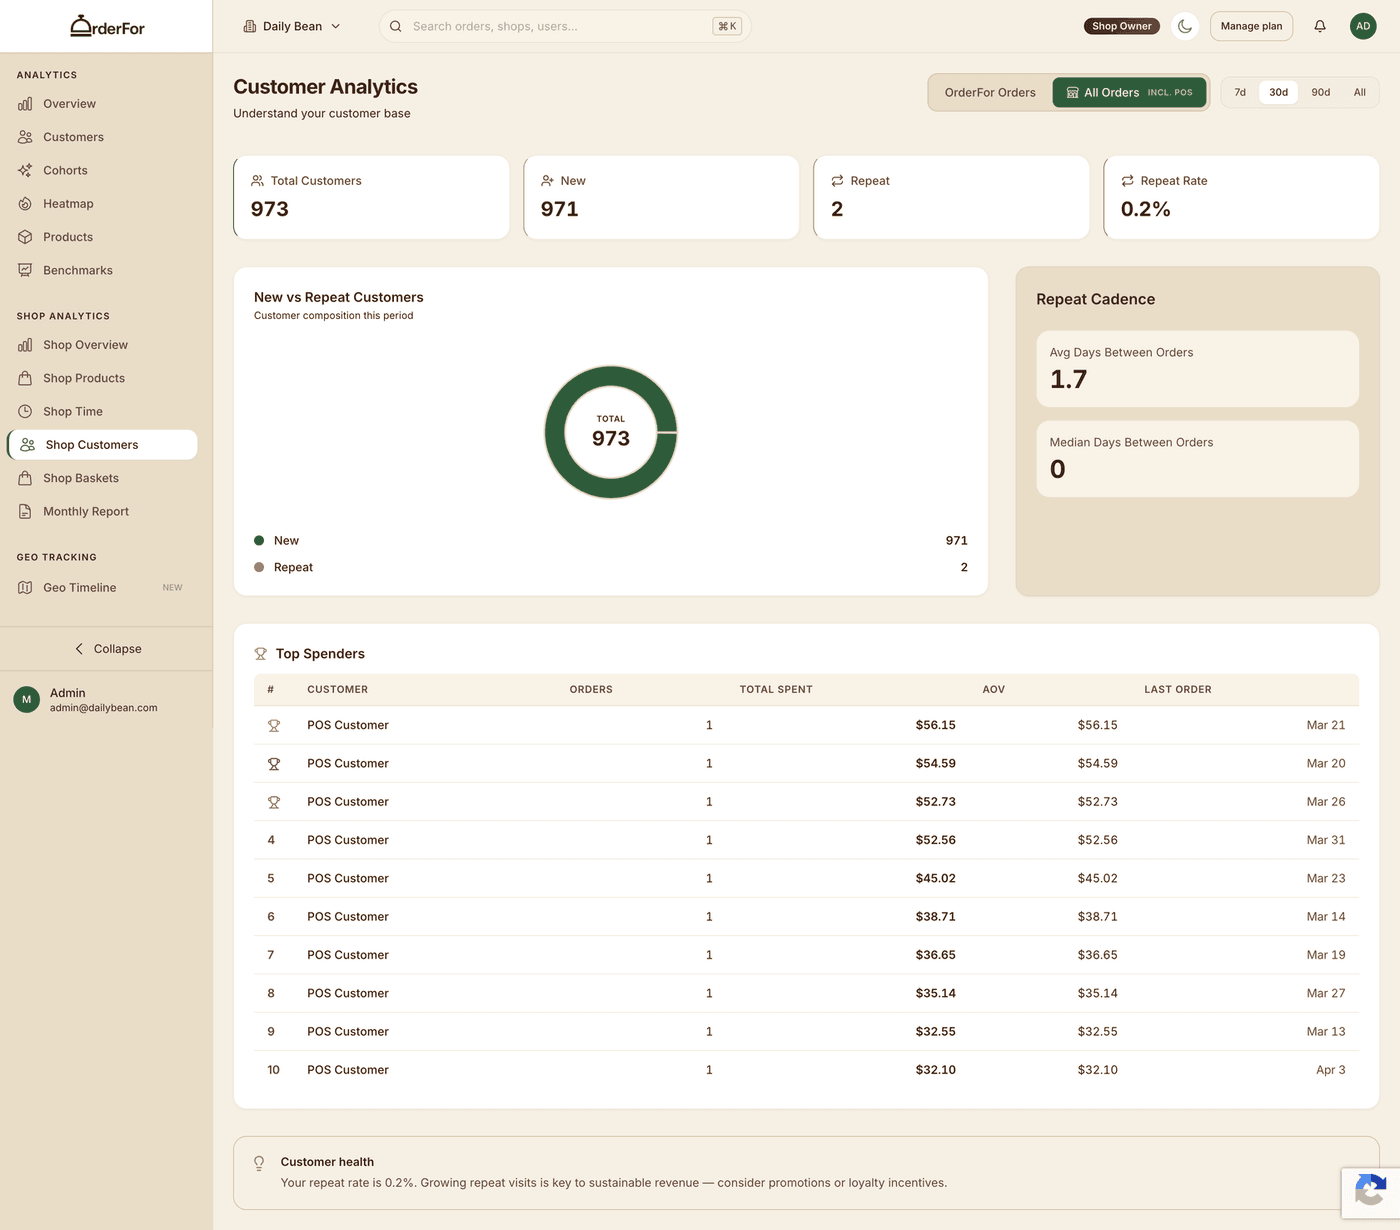This screenshot has height=1230, width=1400.
Task: Click the Shop Owner badge
Action: coord(1121,26)
